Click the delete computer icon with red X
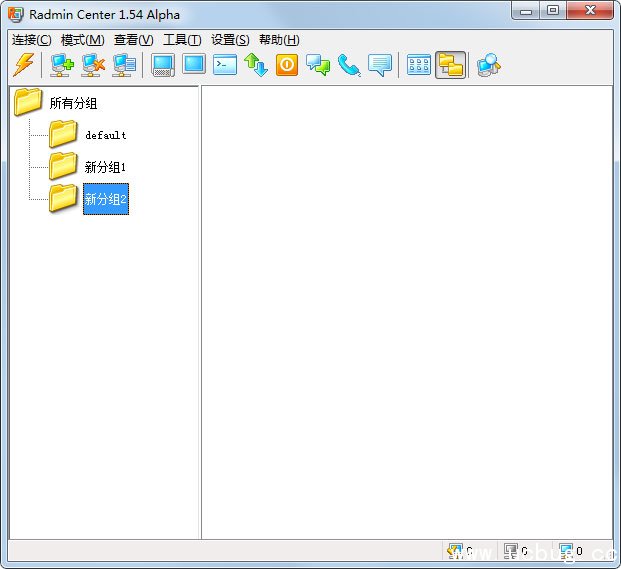This screenshot has width=621, height=569. tap(93, 65)
